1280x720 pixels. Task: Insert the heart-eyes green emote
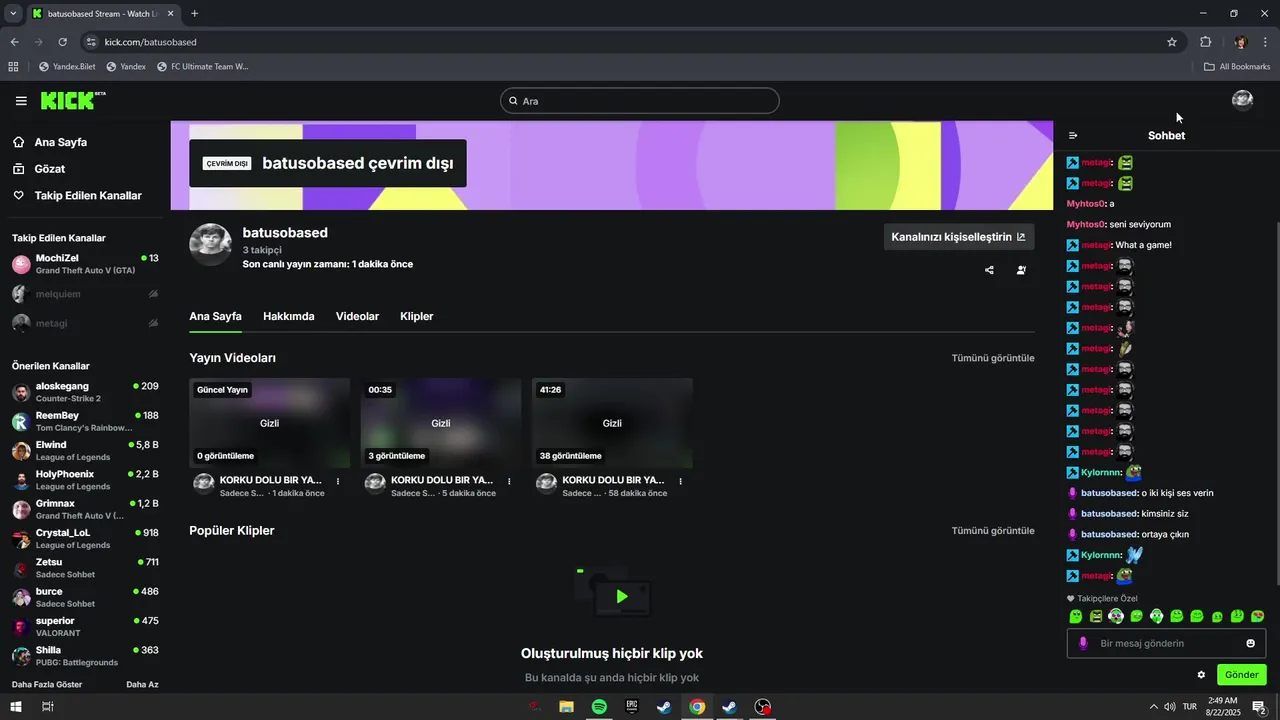[x=1258, y=616]
